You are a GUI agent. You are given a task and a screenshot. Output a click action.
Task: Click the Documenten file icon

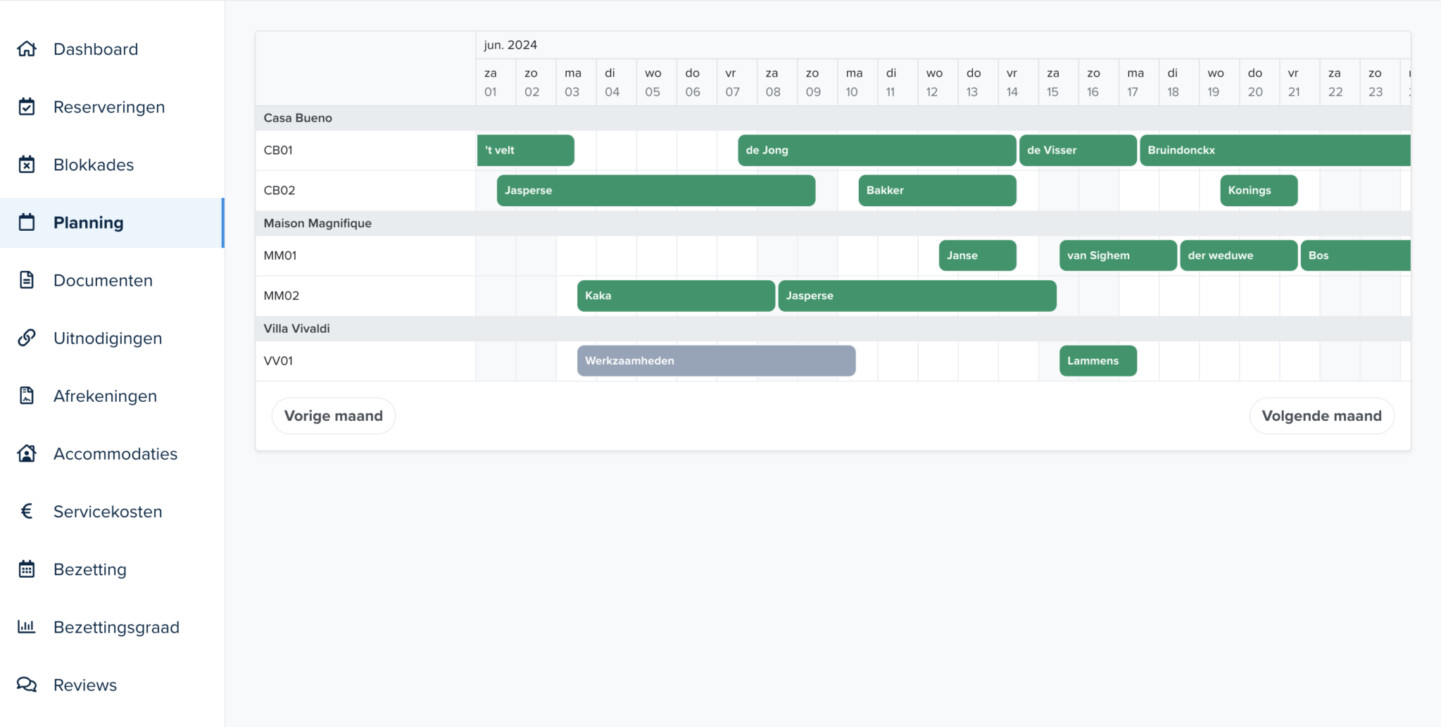(27, 281)
